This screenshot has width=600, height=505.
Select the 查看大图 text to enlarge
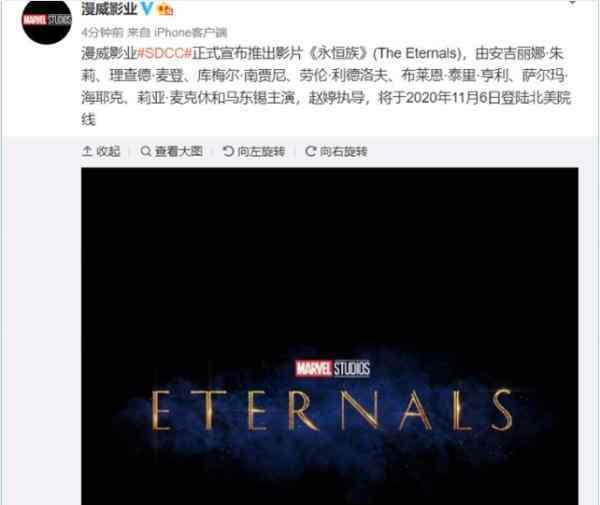pos(179,152)
